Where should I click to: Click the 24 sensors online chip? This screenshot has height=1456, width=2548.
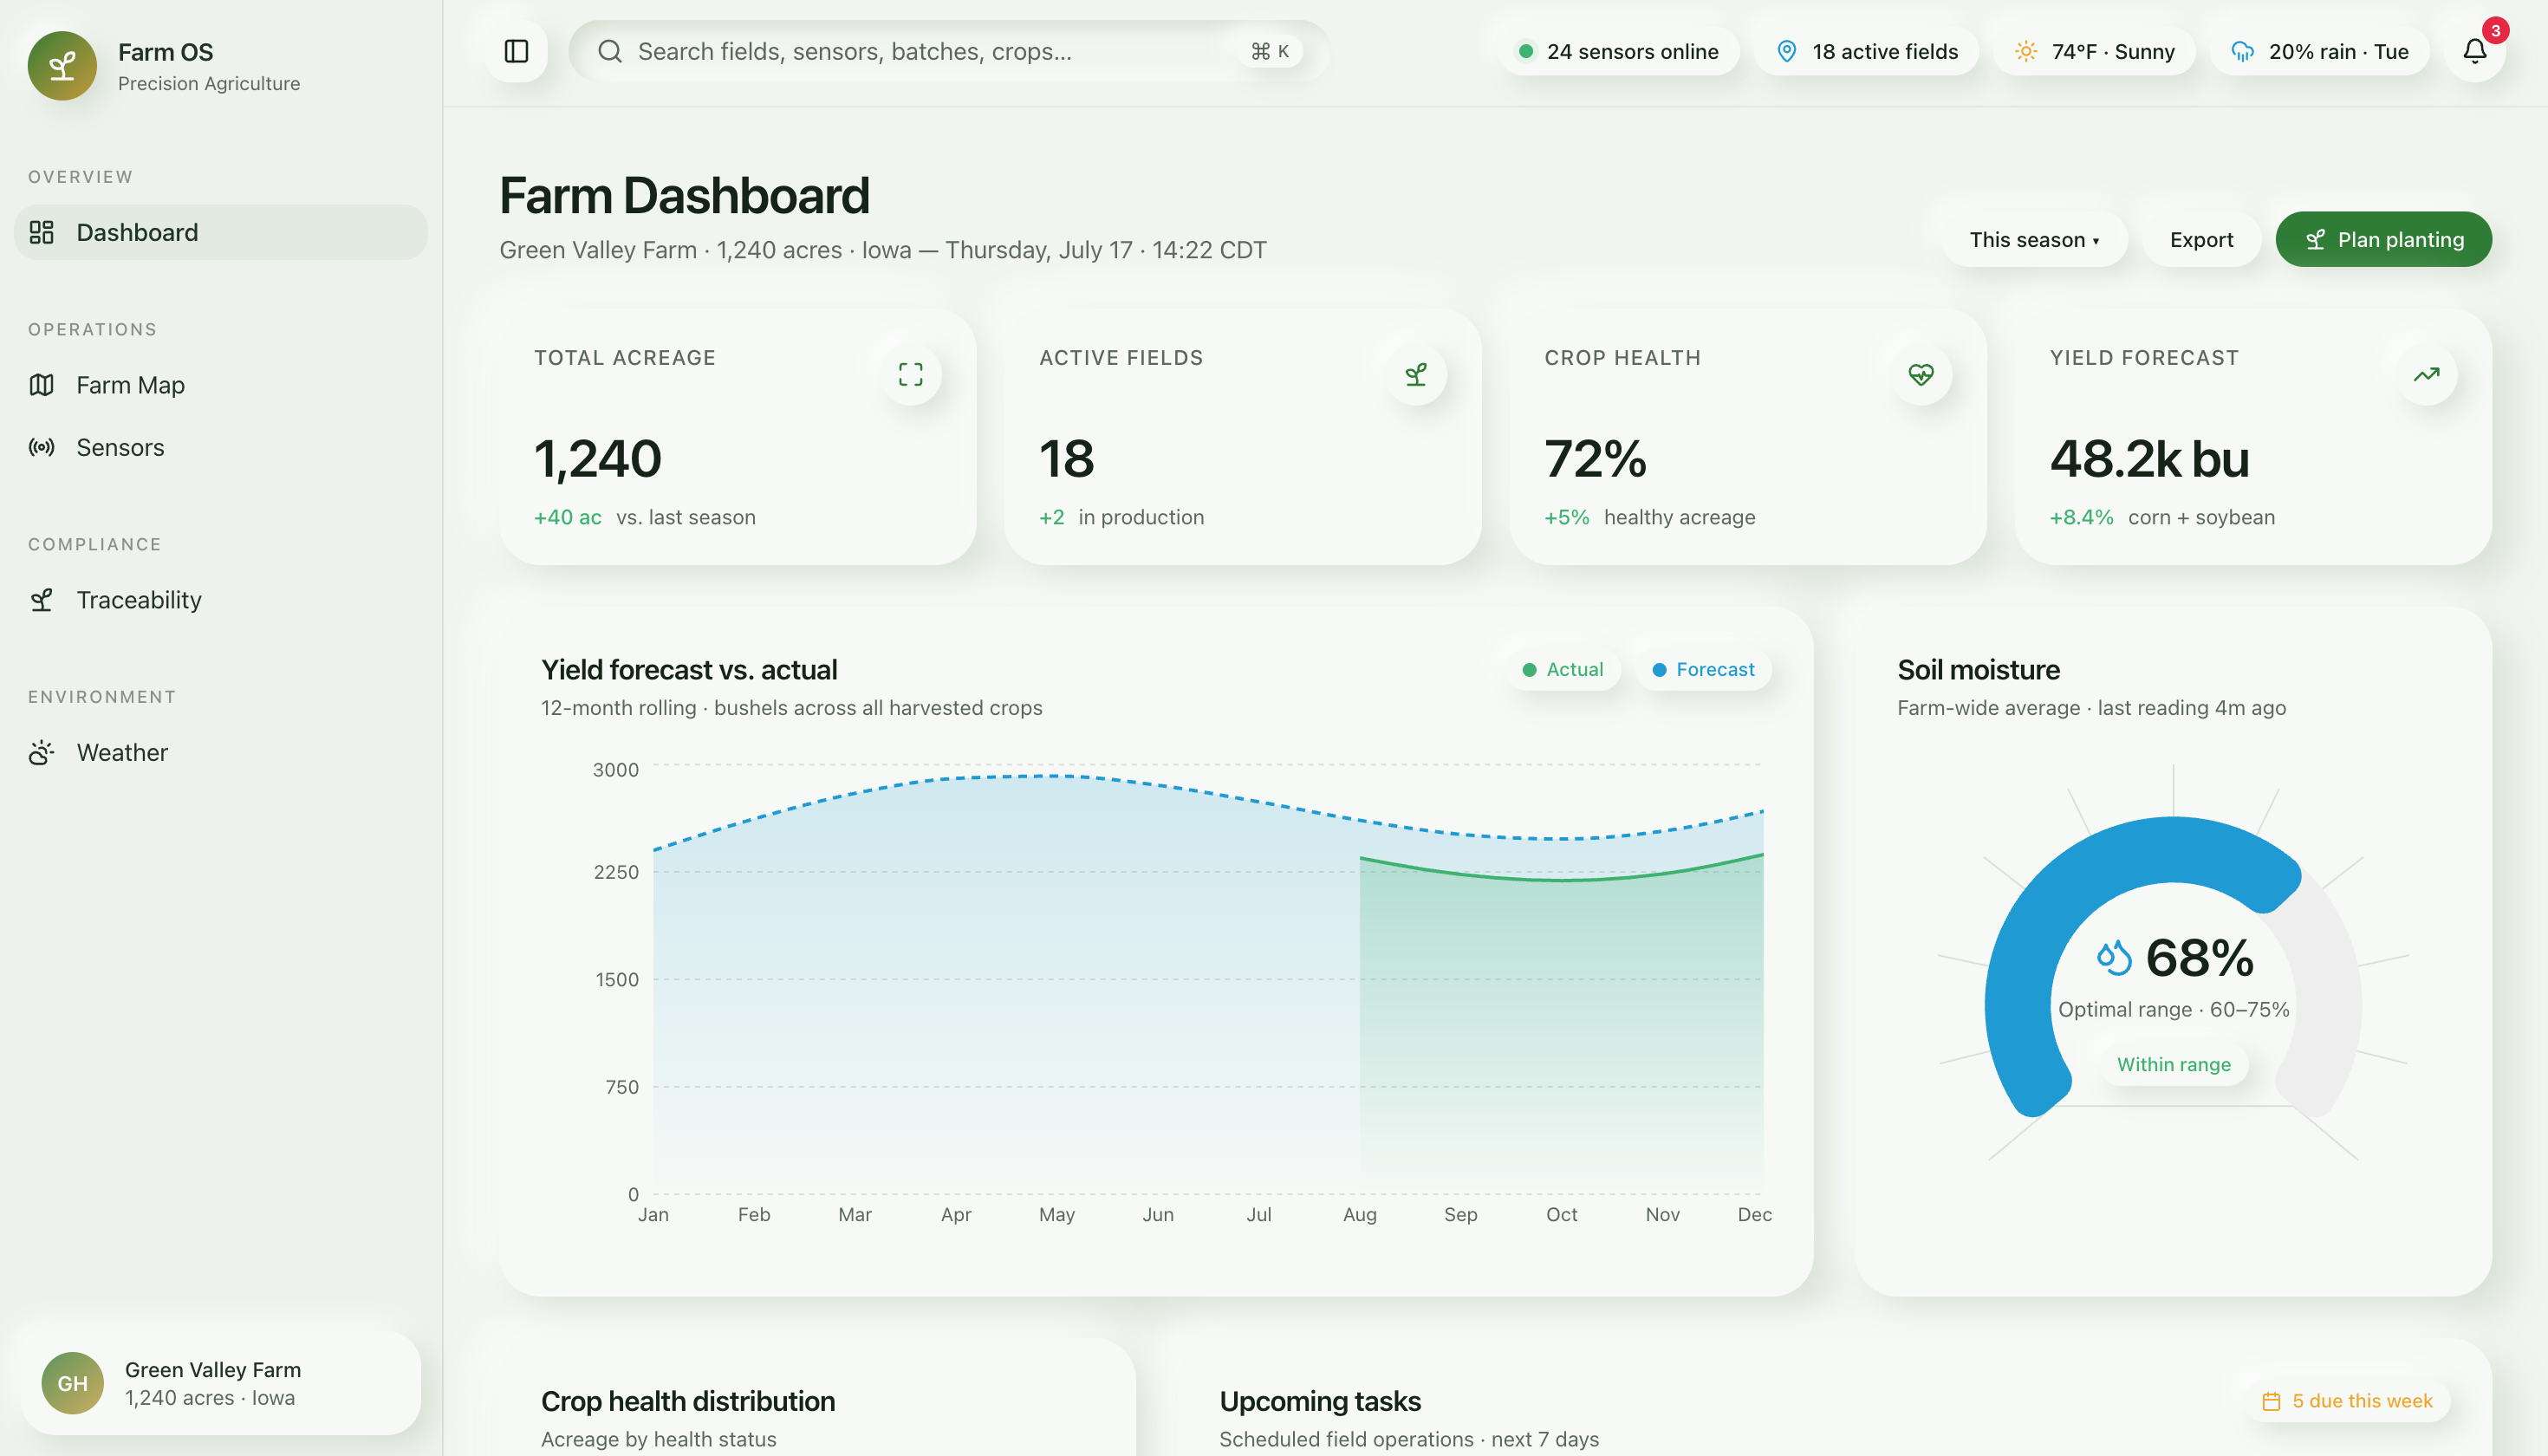(x=1619, y=51)
